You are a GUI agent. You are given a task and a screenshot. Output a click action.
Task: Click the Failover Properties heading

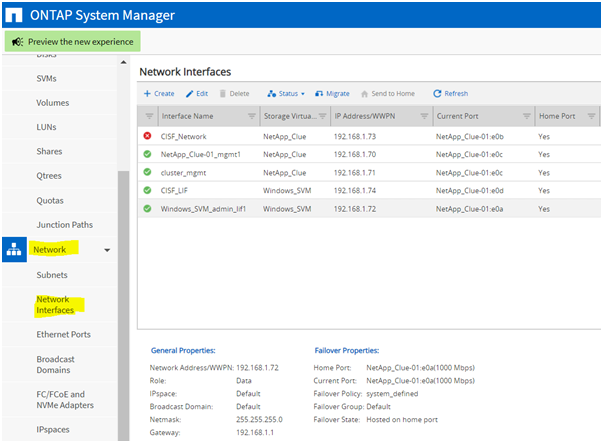click(x=346, y=350)
